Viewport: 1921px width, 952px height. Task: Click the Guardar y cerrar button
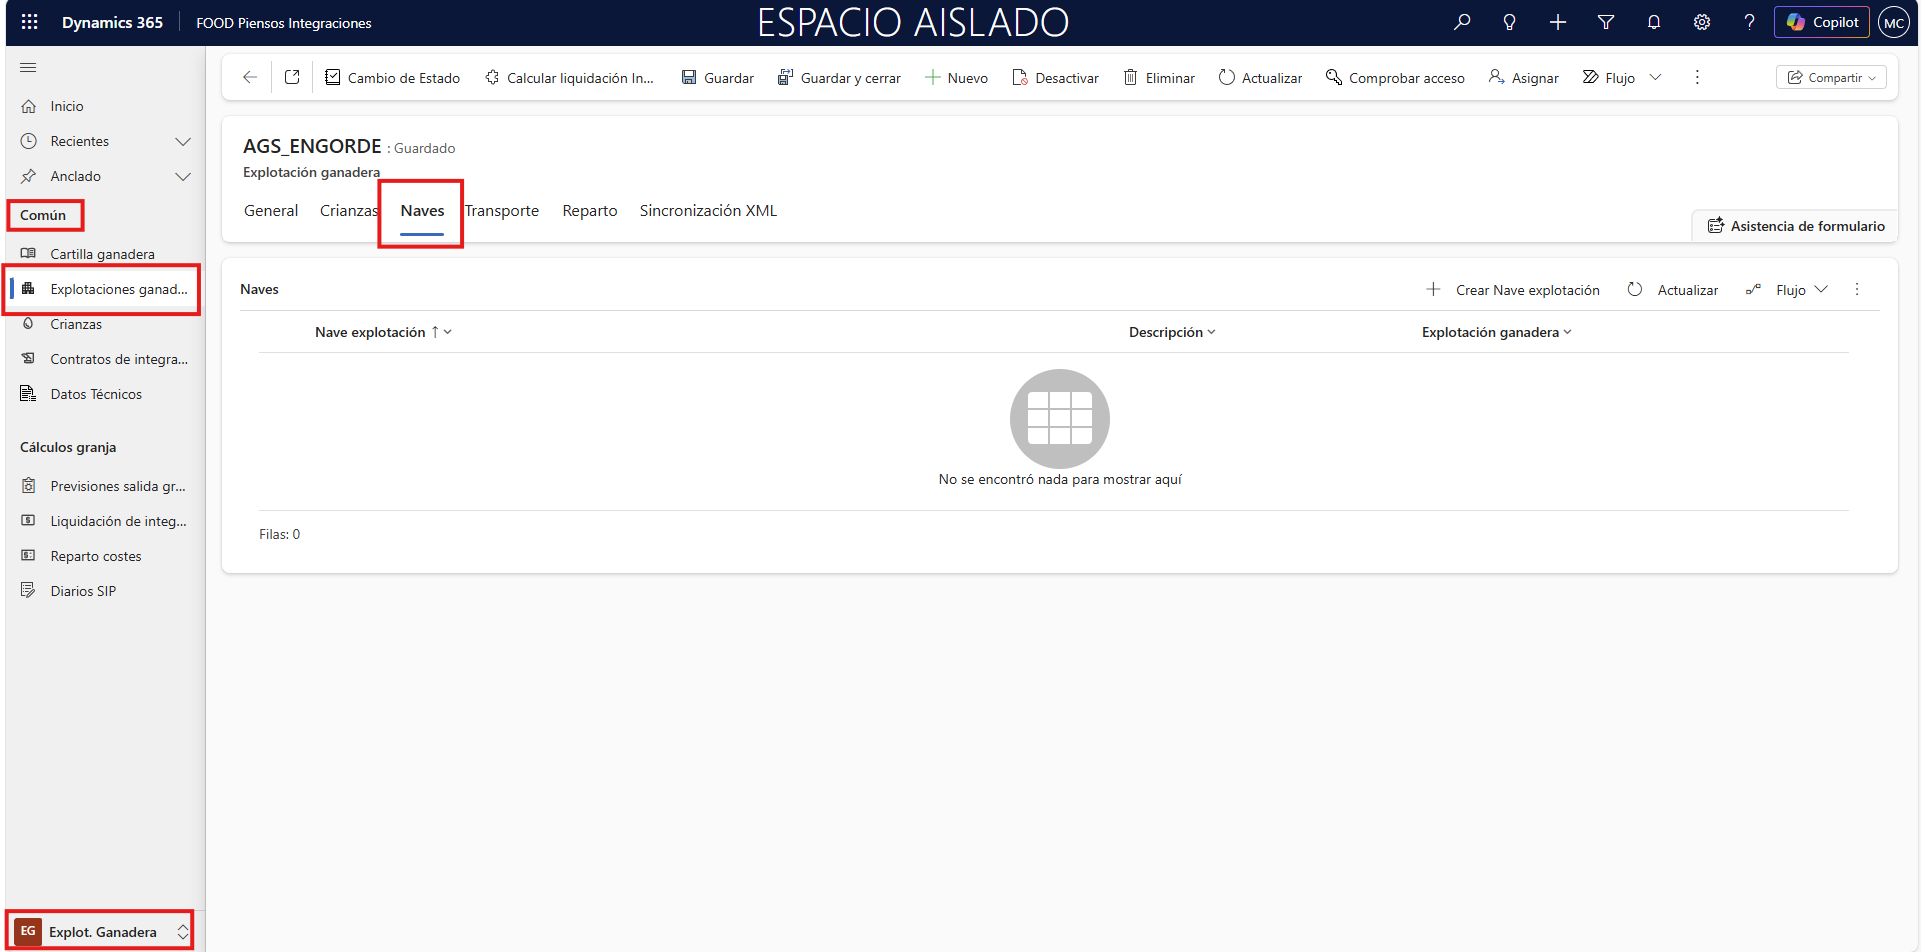click(839, 78)
